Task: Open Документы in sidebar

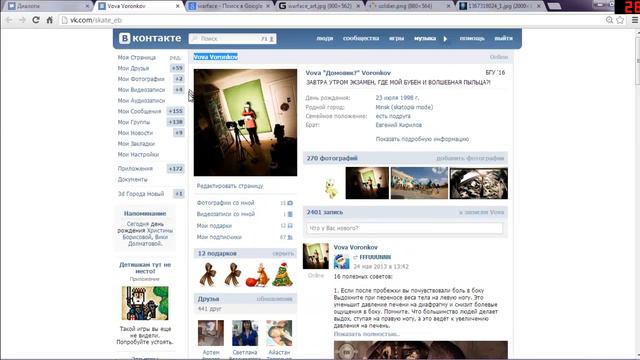Action: (133, 179)
